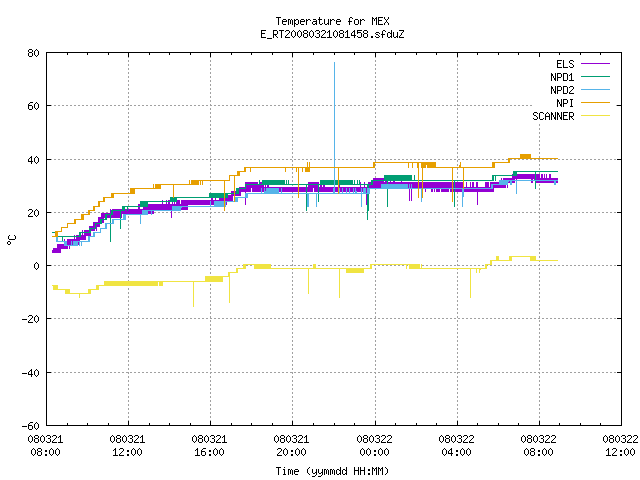Click the y-axis tick label -60
This screenshot has height=480, width=640.
31,426
